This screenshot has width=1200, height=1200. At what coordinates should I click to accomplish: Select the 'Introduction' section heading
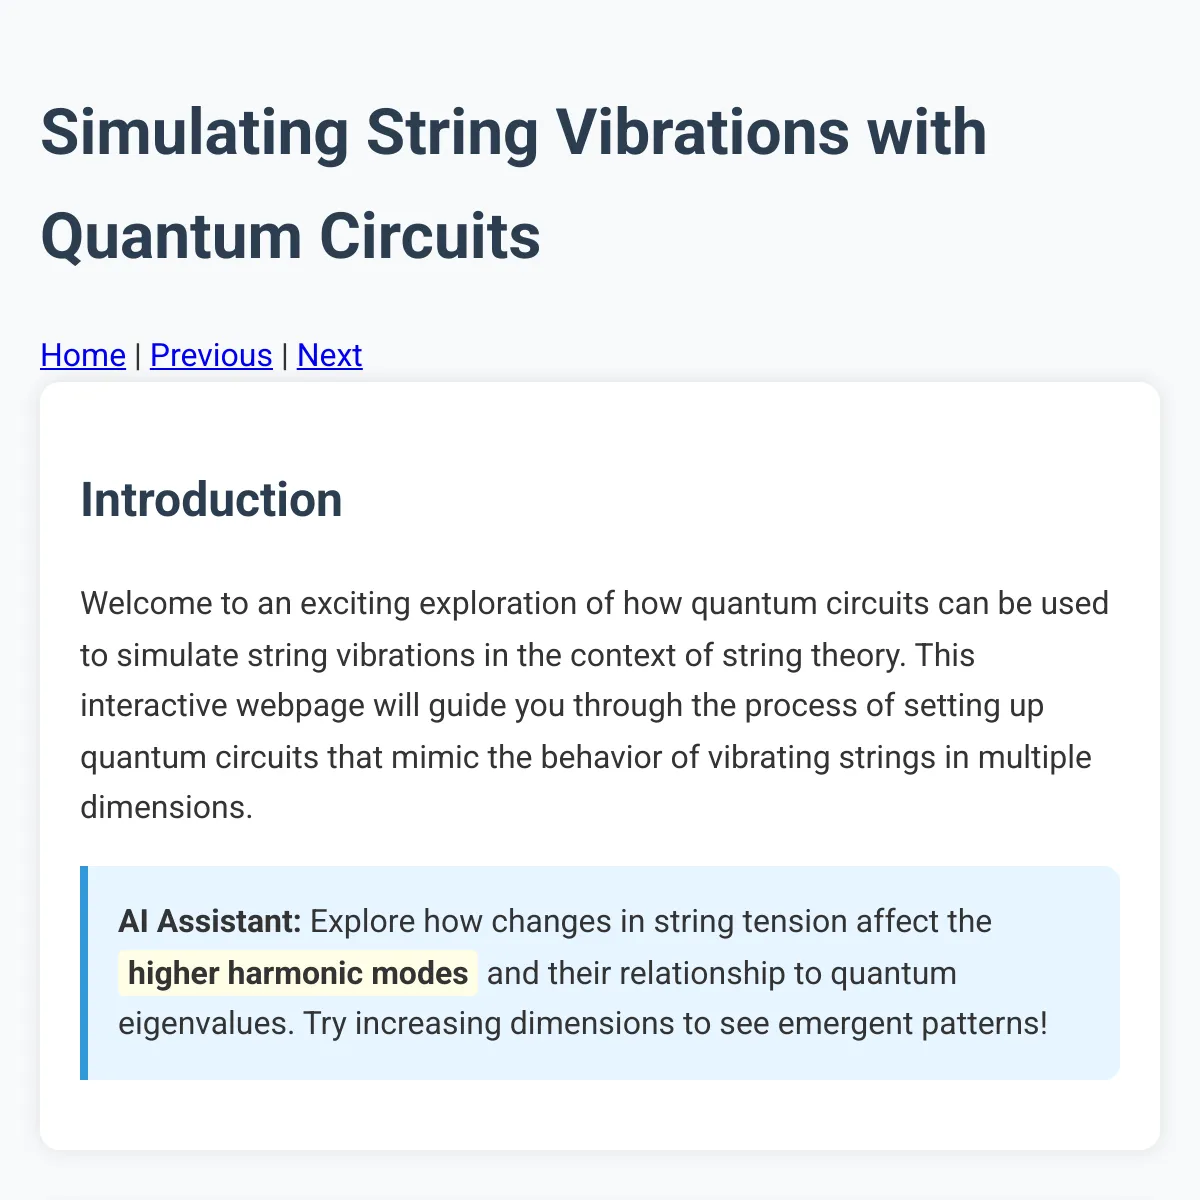point(211,500)
